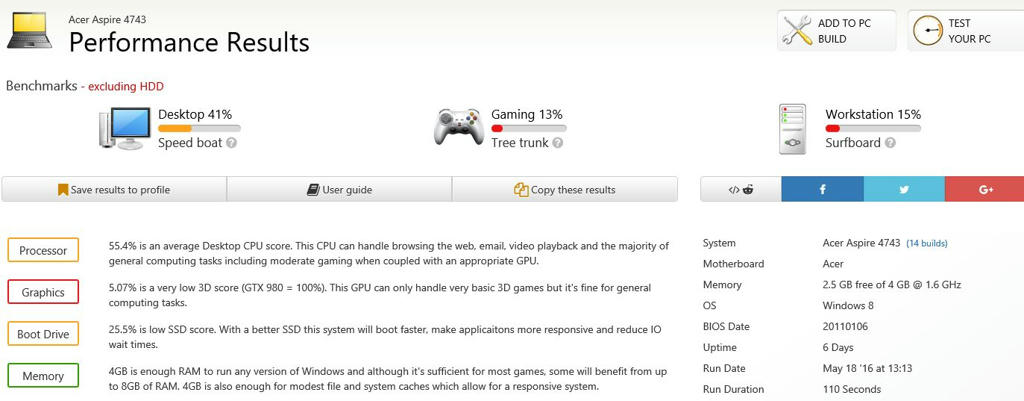This screenshot has width=1024, height=401.
Task: Share results on Twitter
Action: [904, 189]
